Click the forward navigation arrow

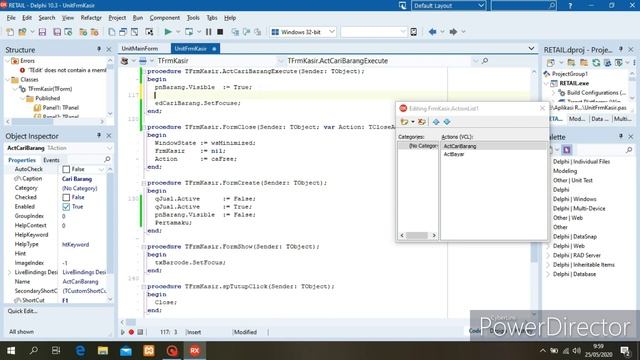[x=453, y=32]
